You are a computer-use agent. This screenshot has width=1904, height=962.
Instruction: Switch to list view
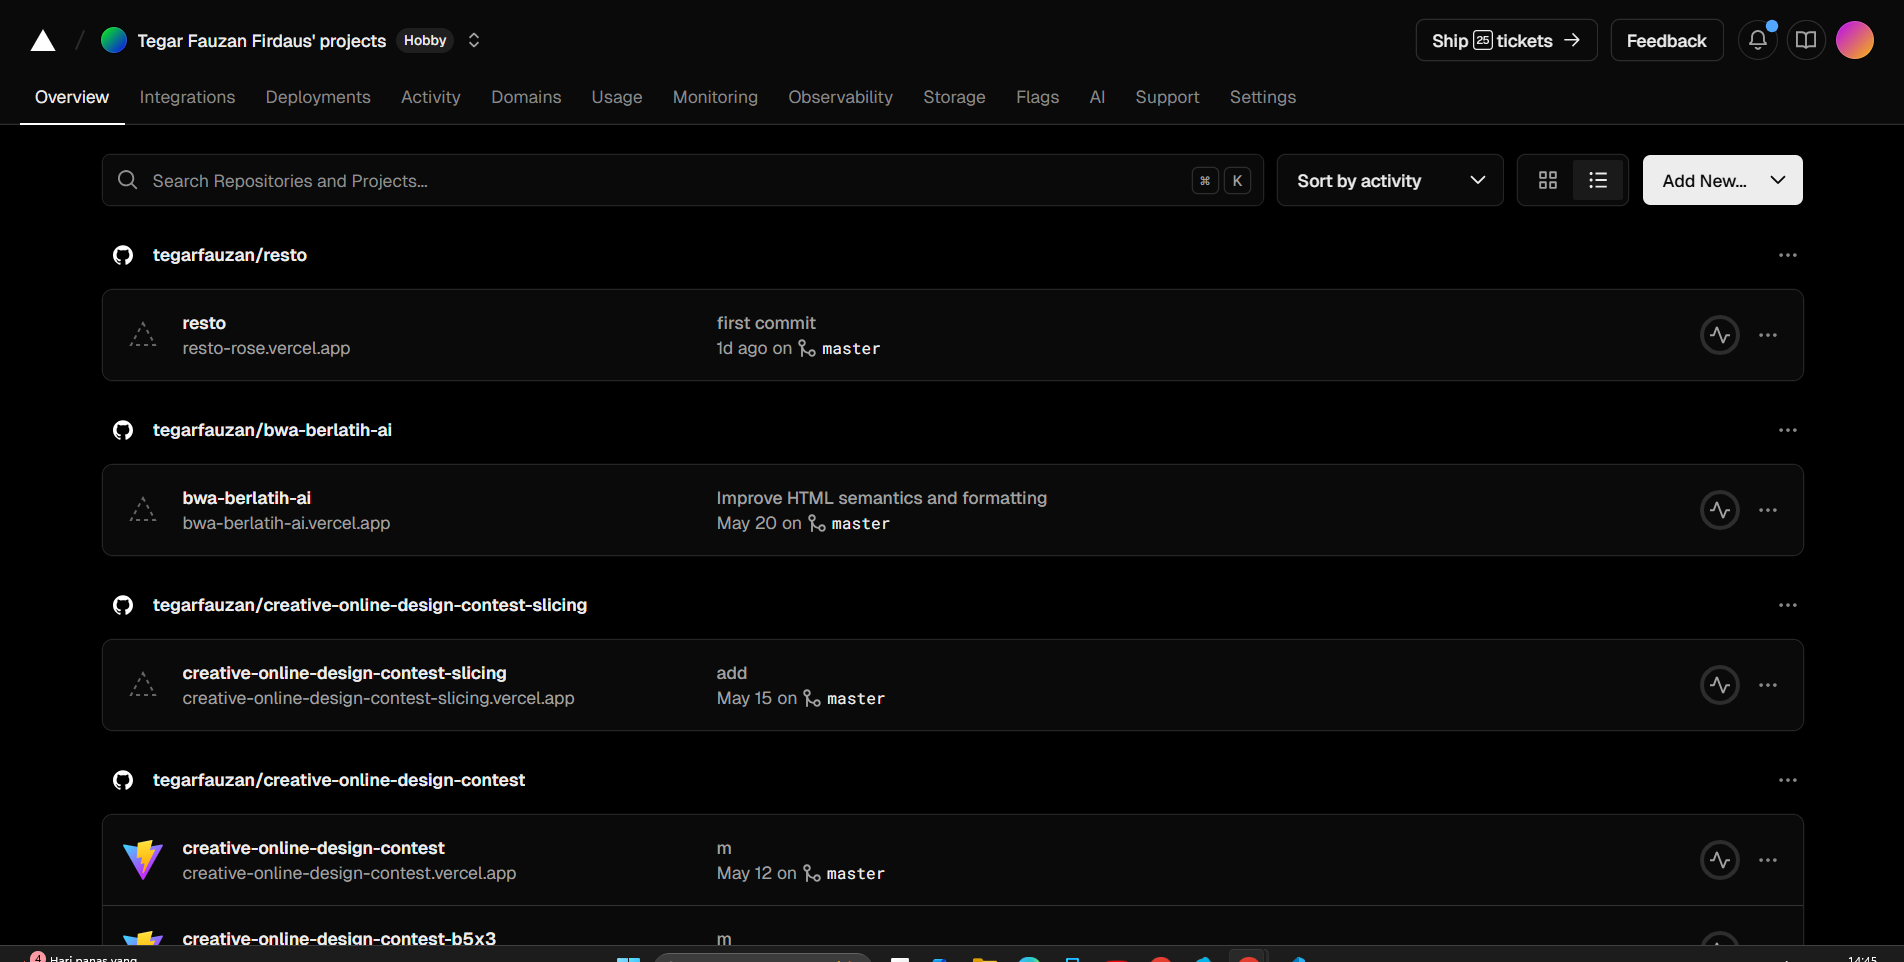point(1597,180)
